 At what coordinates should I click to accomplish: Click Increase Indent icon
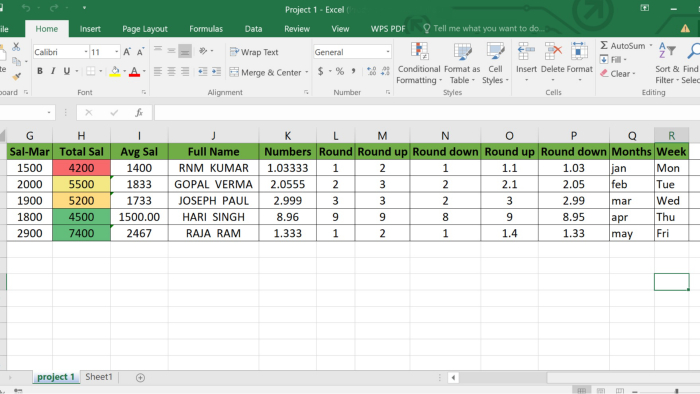(x=217, y=71)
